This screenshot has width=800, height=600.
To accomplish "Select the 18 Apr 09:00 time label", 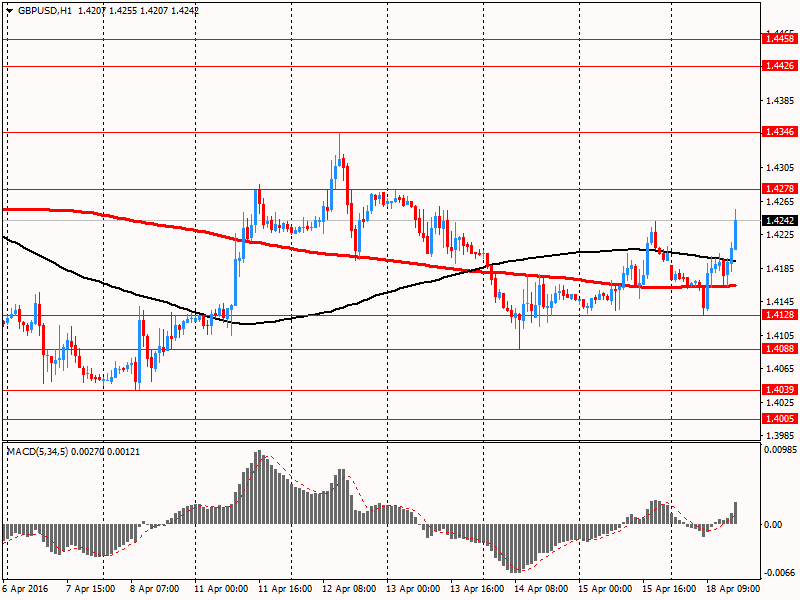I will click(x=733, y=589).
